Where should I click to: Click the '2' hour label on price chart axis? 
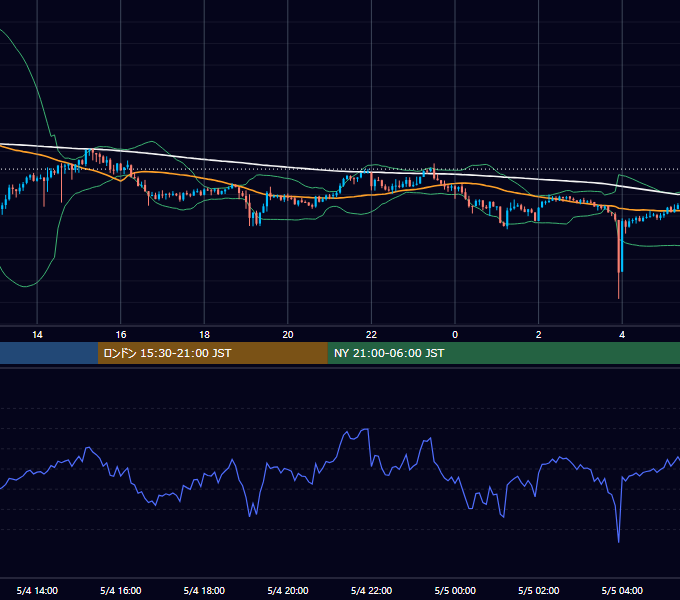pyautogui.click(x=539, y=335)
